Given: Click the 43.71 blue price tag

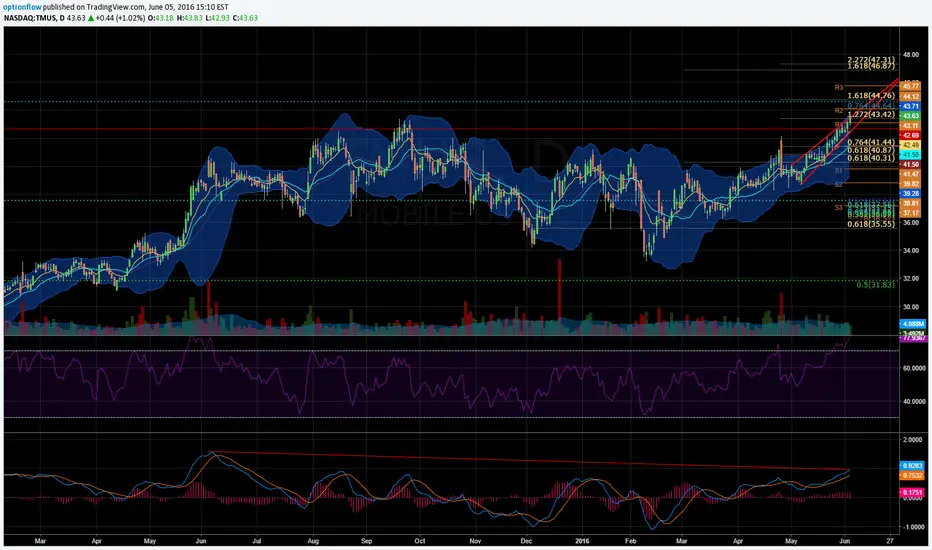Looking at the screenshot, I should coord(911,106).
